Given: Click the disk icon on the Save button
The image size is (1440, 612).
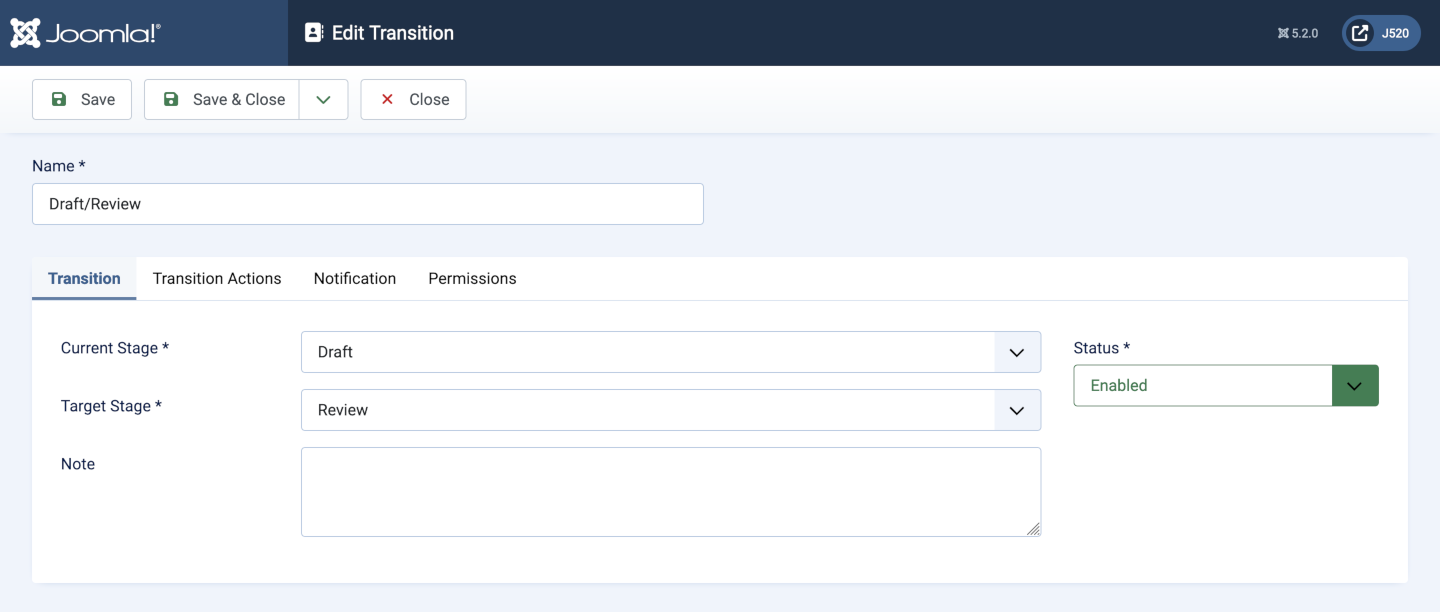Looking at the screenshot, I should (x=60, y=99).
